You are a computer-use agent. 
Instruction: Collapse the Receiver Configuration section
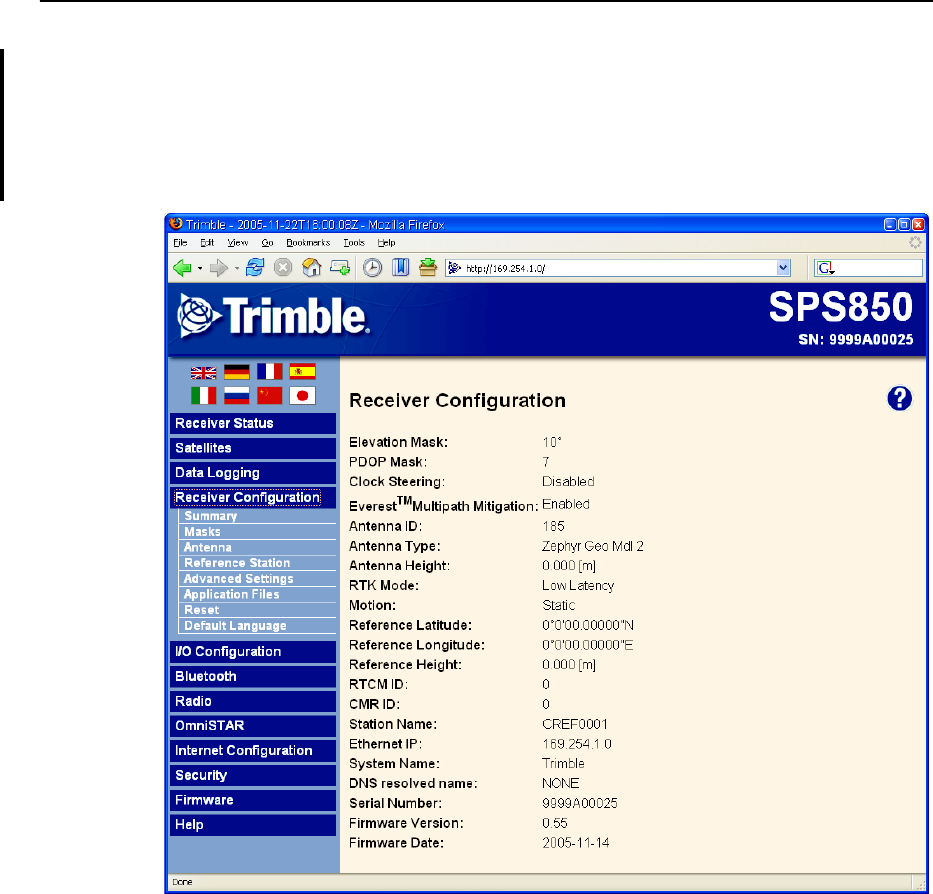pyautogui.click(x=253, y=498)
